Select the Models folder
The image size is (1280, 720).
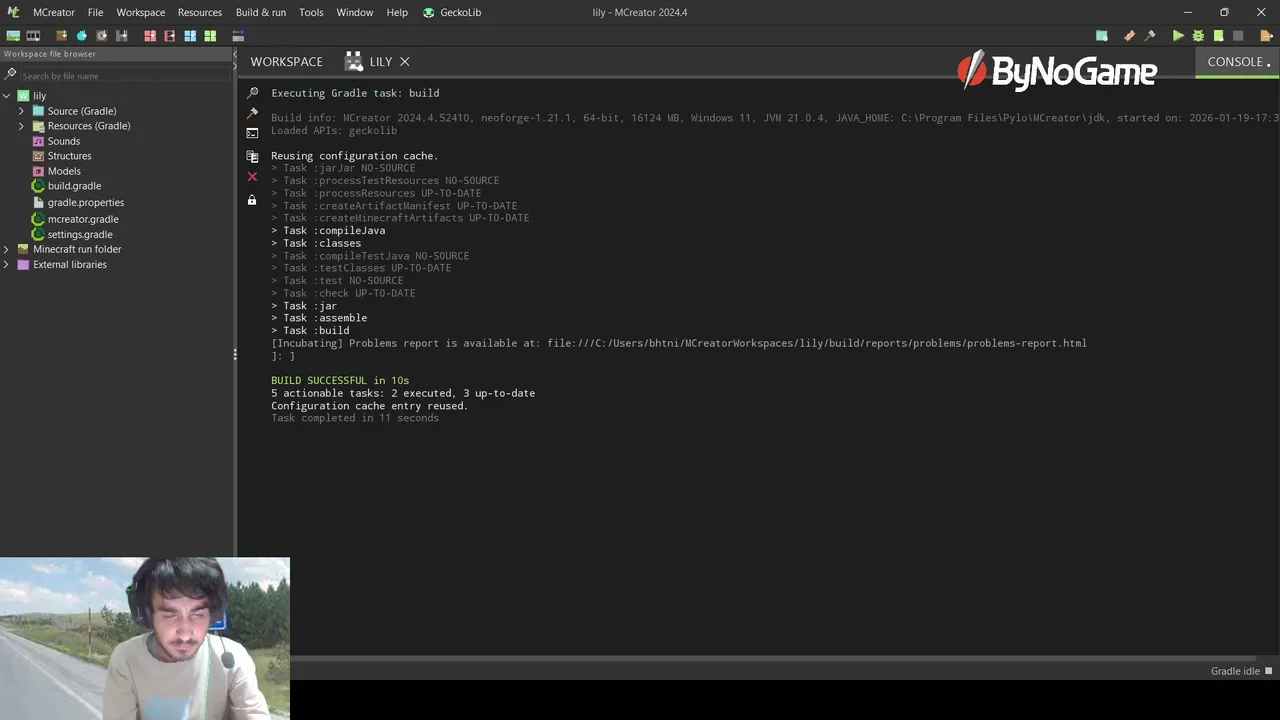(64, 171)
